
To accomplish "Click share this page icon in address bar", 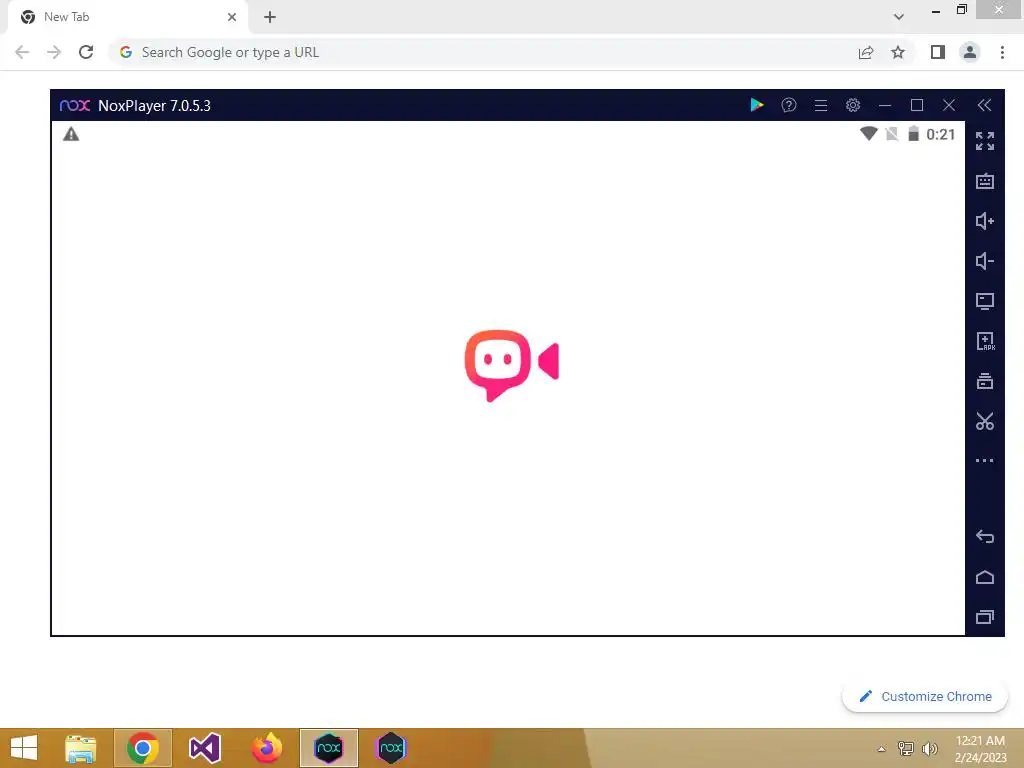I will (x=866, y=52).
